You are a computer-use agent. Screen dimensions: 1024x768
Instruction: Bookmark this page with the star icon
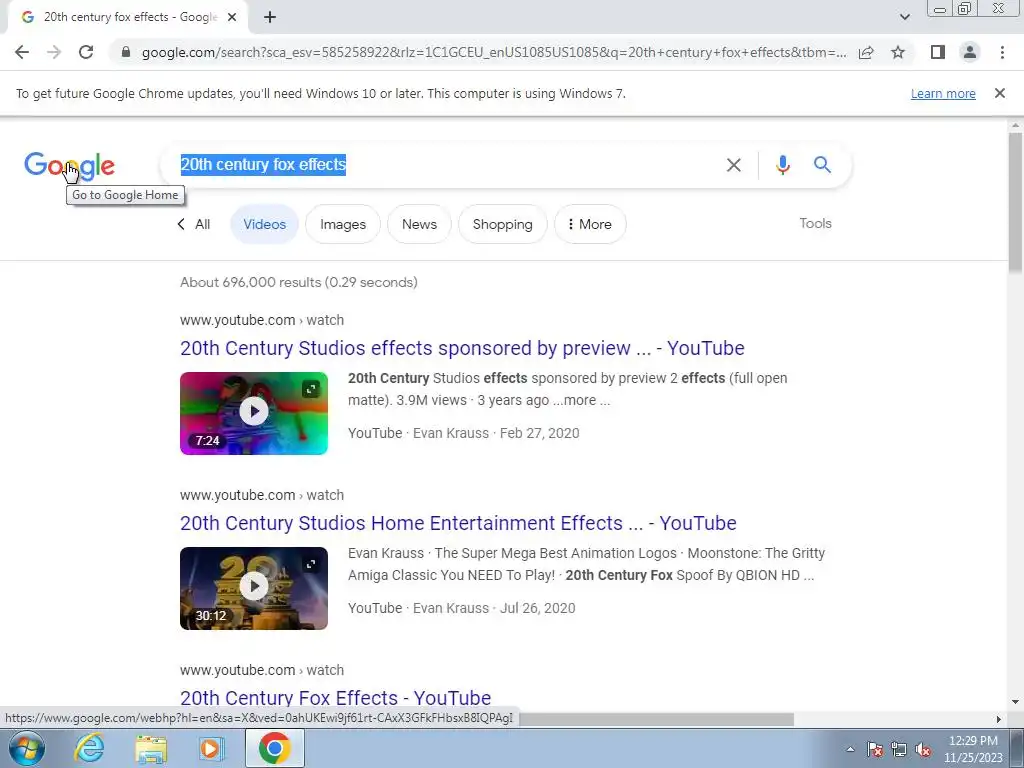[898, 52]
